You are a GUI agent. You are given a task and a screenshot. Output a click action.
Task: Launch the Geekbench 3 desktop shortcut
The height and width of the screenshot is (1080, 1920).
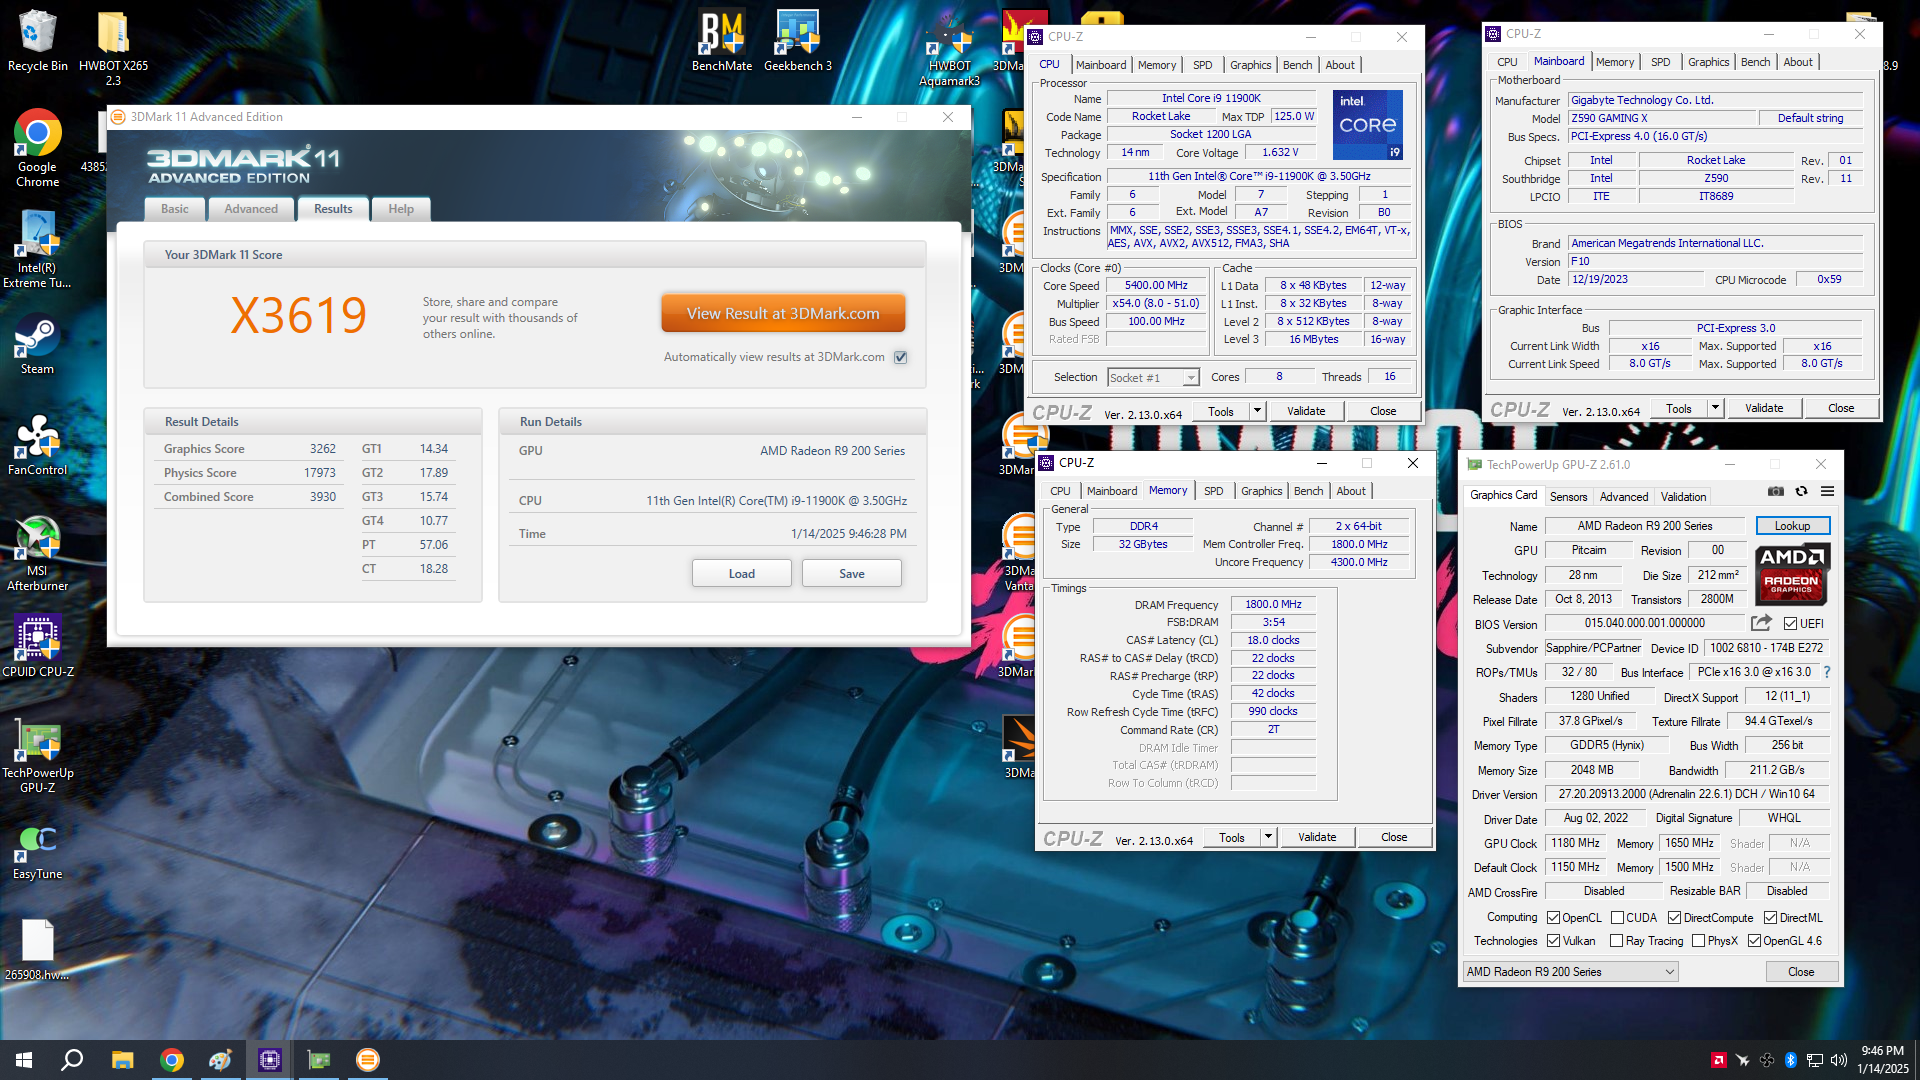(797, 41)
